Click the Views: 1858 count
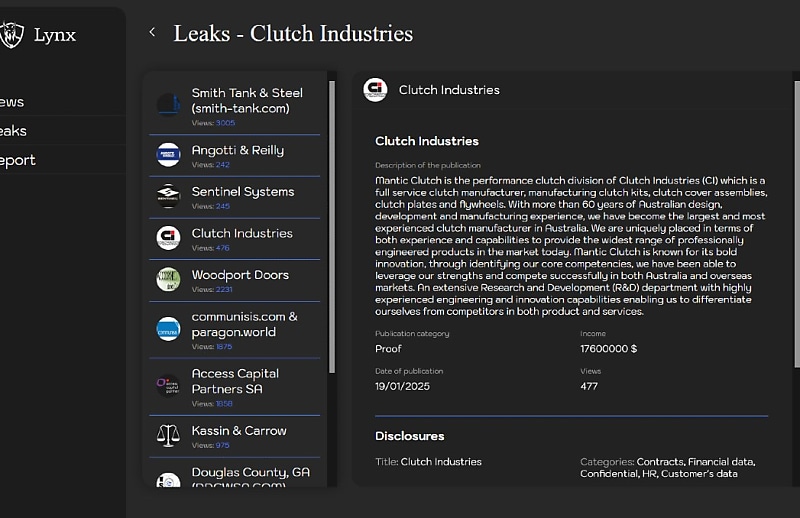Screen dimensions: 800x518 (x=212, y=404)
